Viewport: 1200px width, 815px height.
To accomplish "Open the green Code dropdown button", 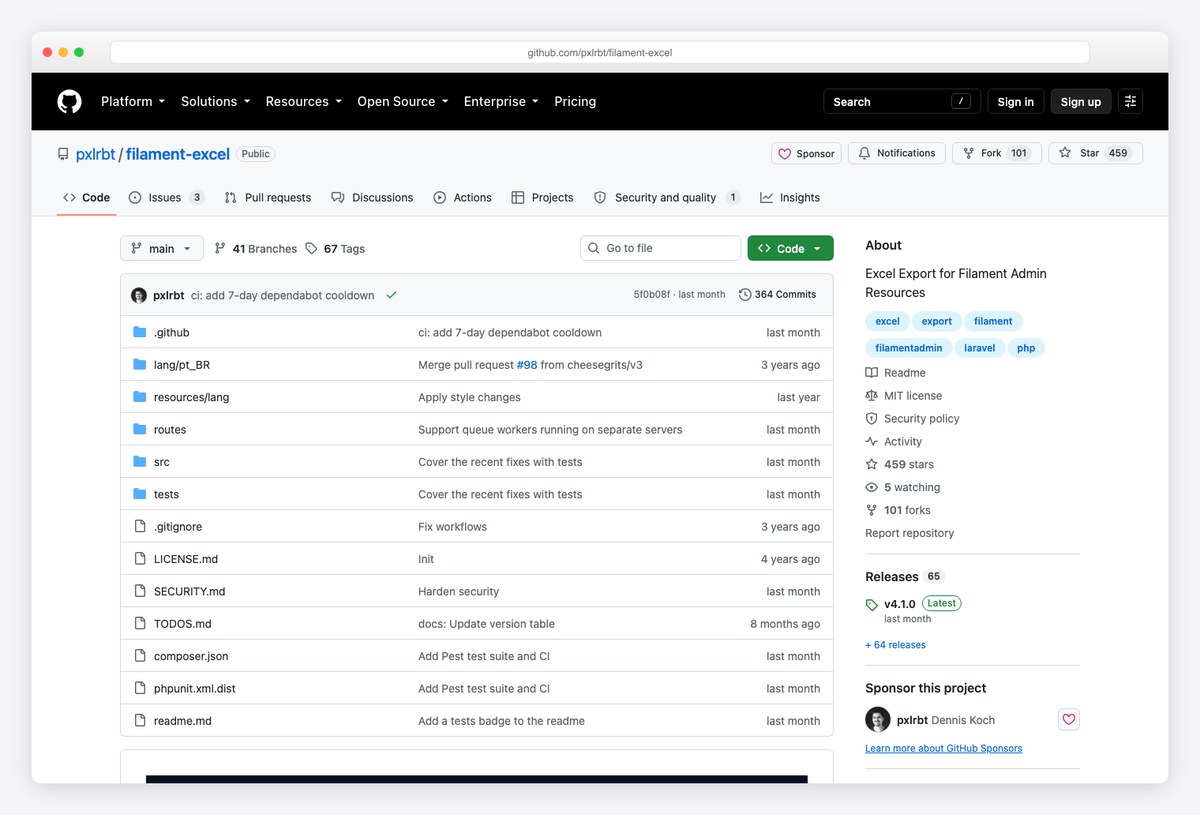I will point(790,248).
